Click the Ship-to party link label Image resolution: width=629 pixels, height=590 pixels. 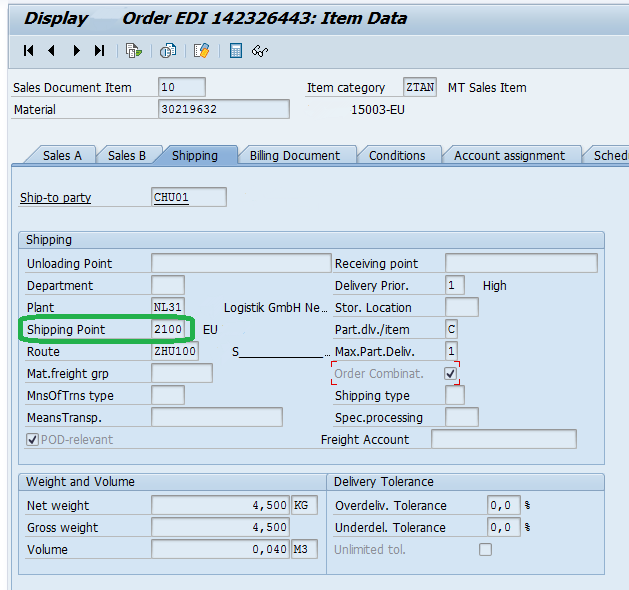coord(55,197)
